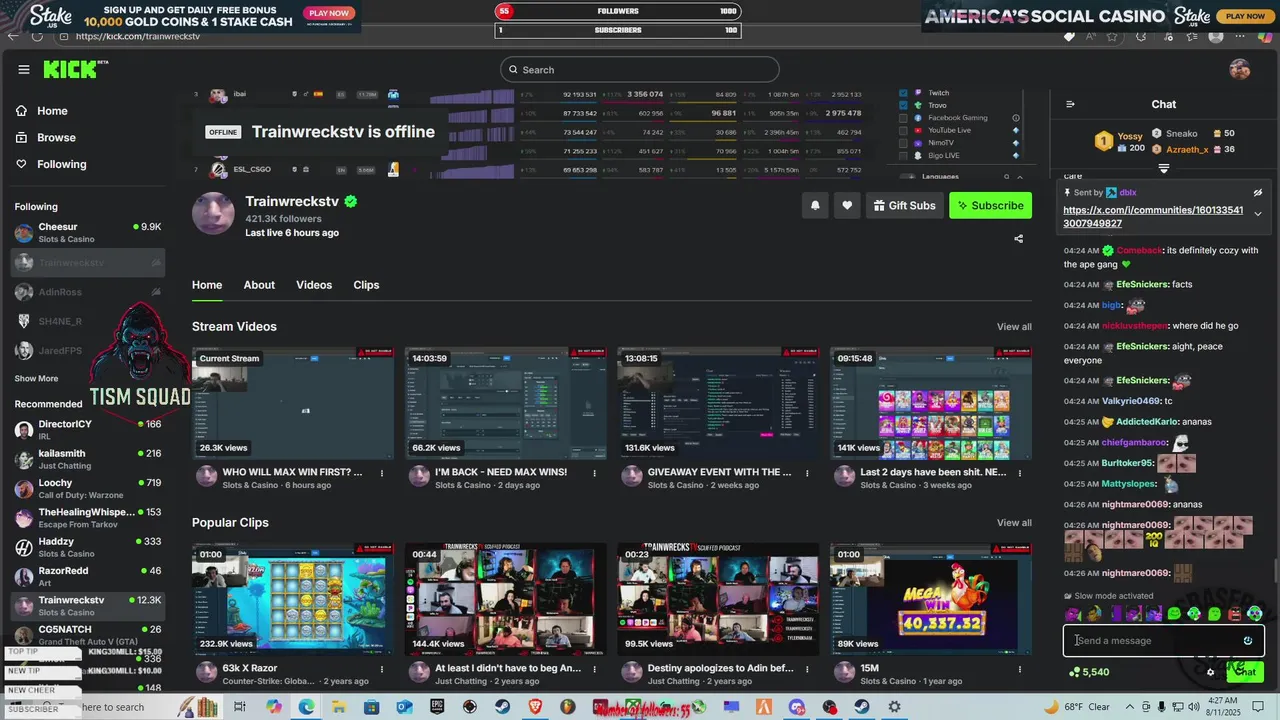
Task: Open options for WHO WILL MAX WIN FIRST video
Action: 381,473
